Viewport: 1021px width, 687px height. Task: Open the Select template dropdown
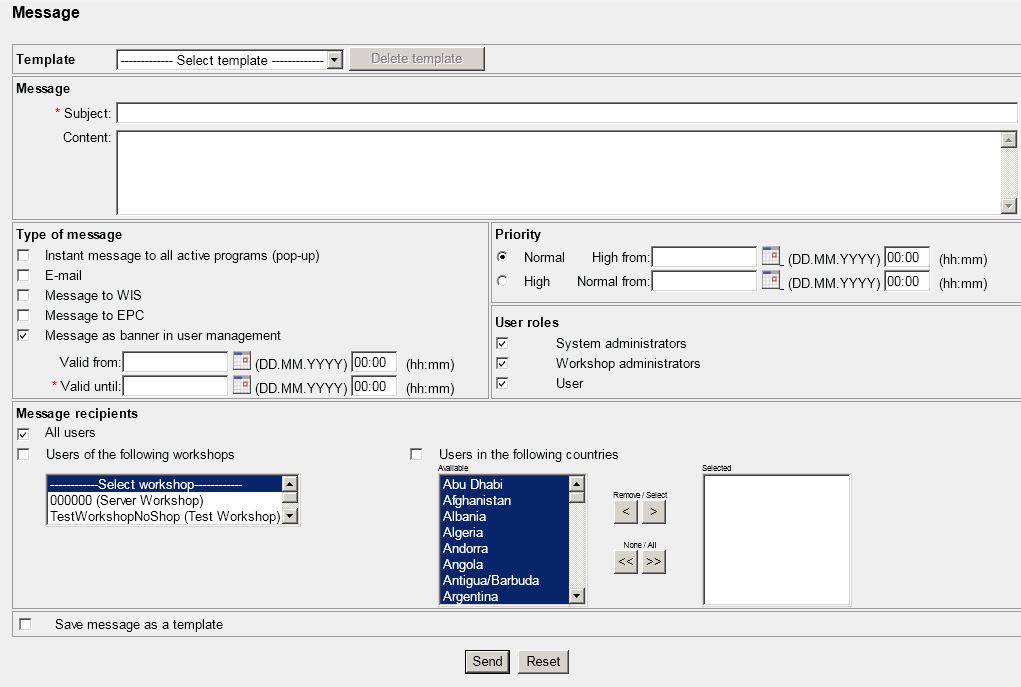[230, 60]
